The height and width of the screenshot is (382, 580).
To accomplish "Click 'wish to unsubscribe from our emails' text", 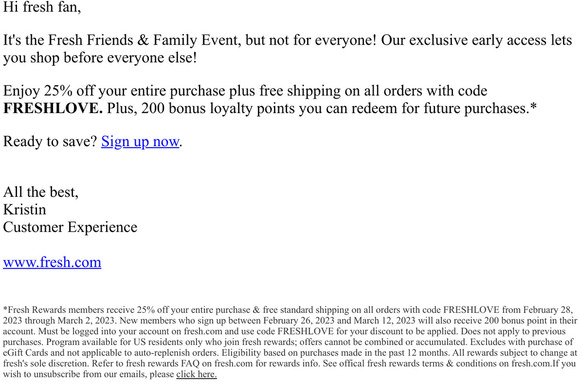I will click(74, 374).
